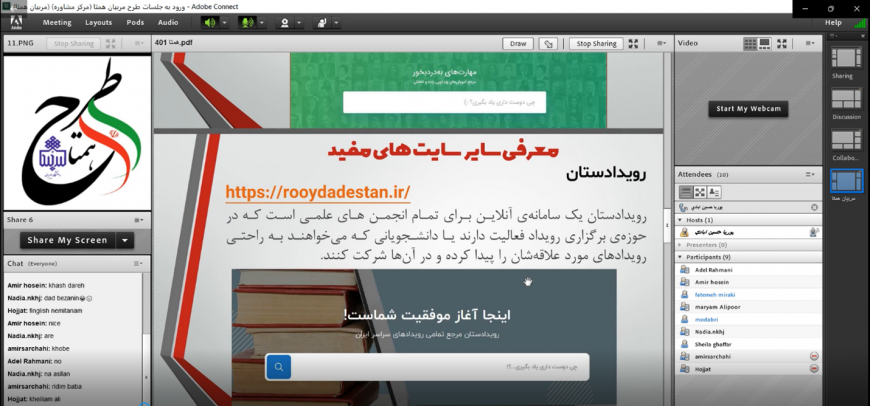The image size is (870, 406).
Task: Switch to the Collaboration layout thumbnail
Action: 846,140
